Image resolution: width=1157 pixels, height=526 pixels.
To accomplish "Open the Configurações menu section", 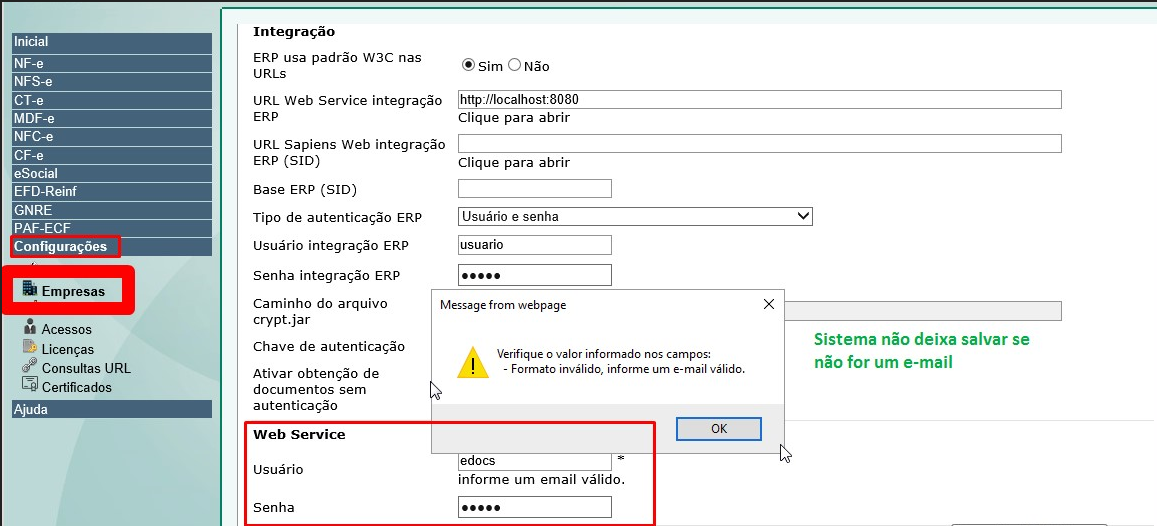I will 61,247.
